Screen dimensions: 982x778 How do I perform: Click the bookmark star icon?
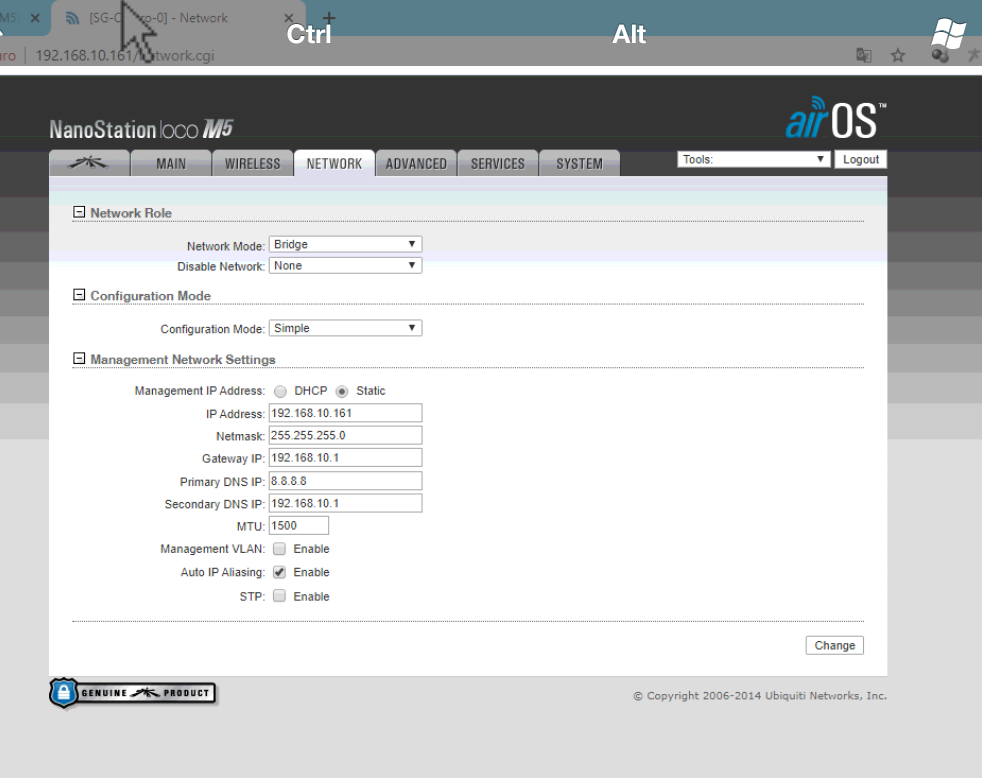point(898,56)
